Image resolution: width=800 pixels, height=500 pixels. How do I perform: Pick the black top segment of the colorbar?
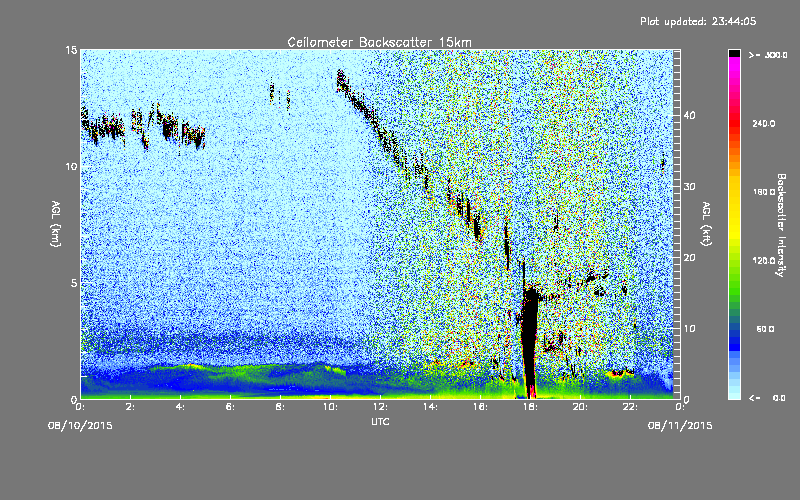(x=734, y=53)
